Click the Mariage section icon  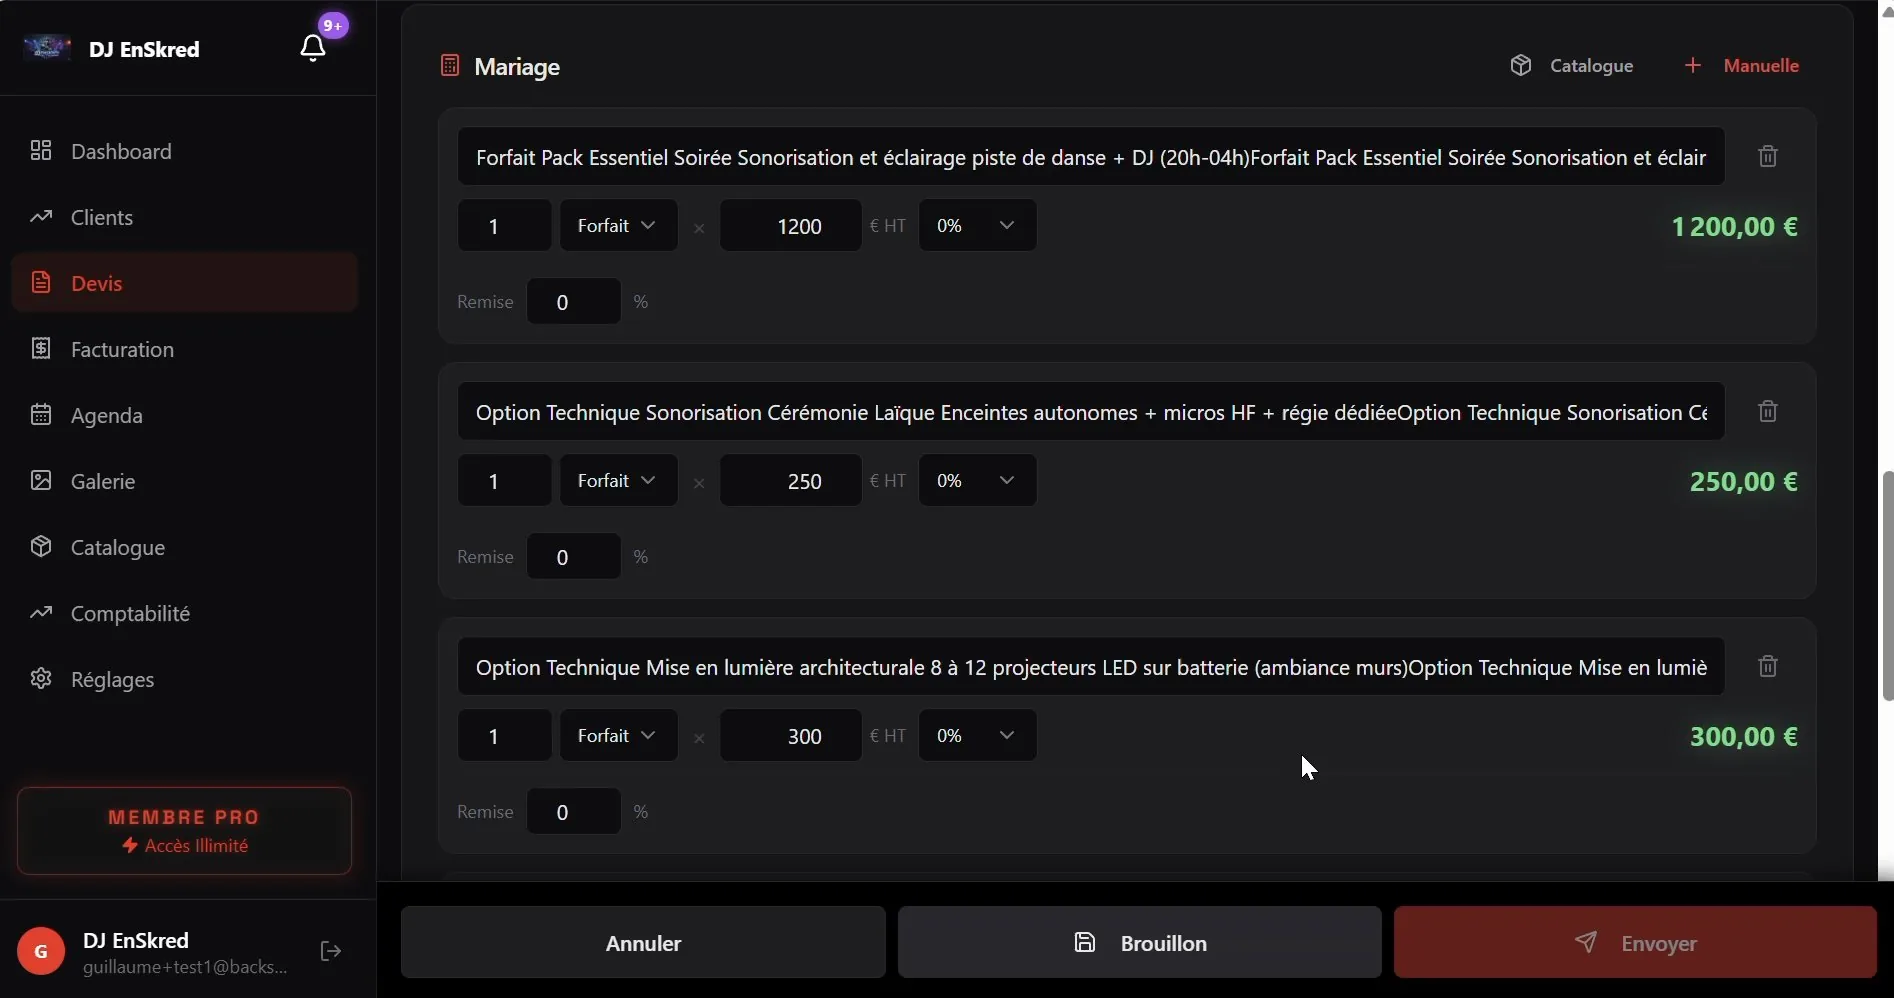coord(450,66)
